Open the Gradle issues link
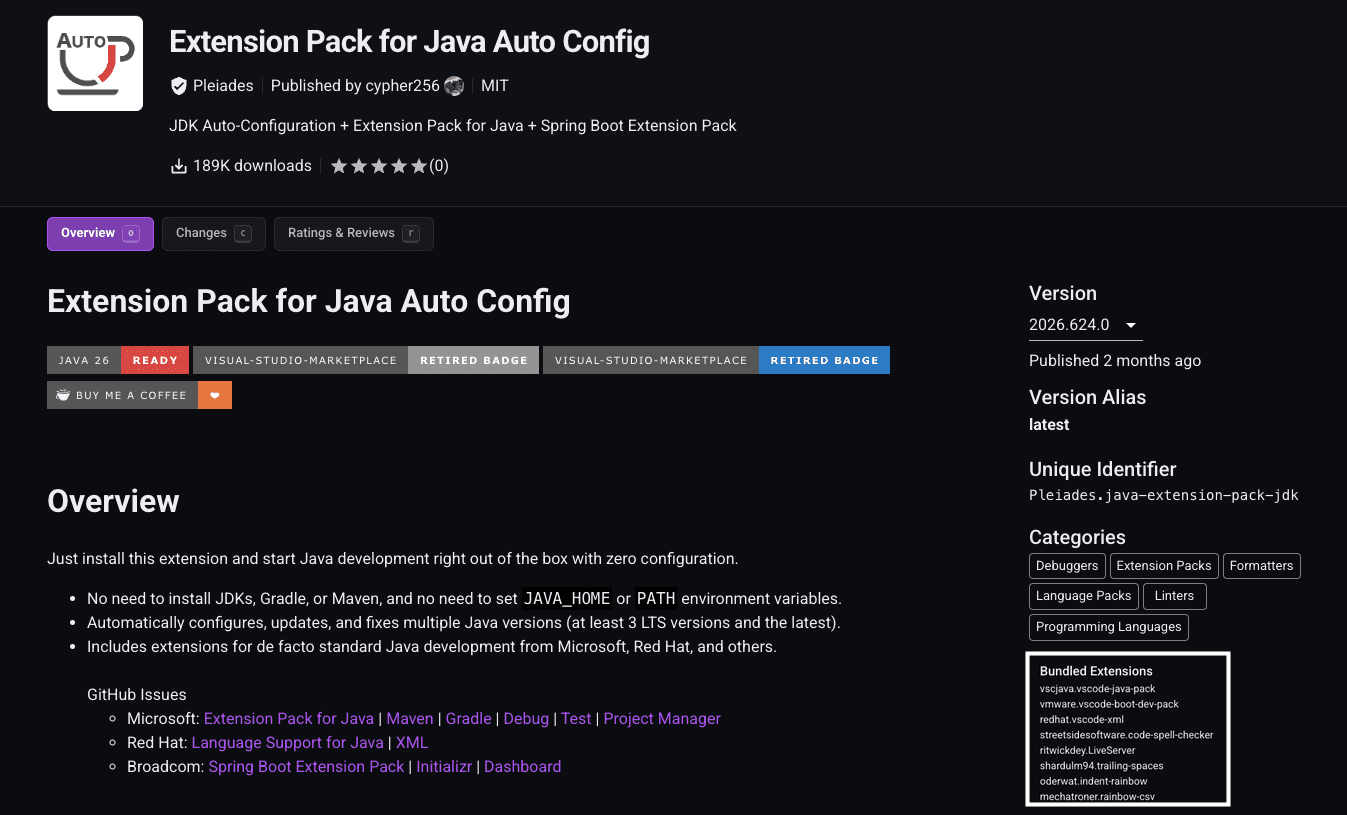This screenshot has height=815, width=1347. pos(469,719)
